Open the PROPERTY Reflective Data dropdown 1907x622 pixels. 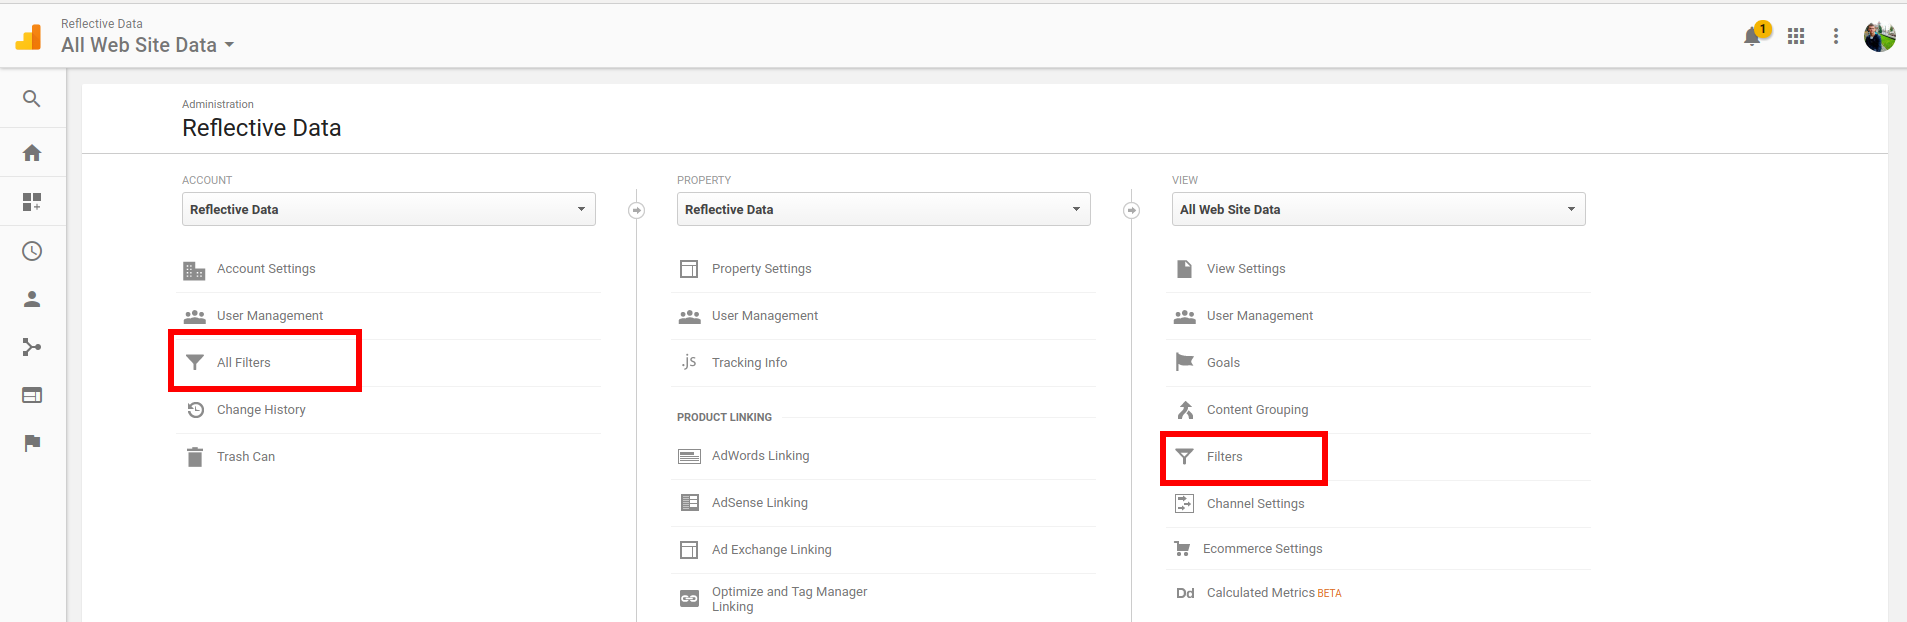pos(884,209)
